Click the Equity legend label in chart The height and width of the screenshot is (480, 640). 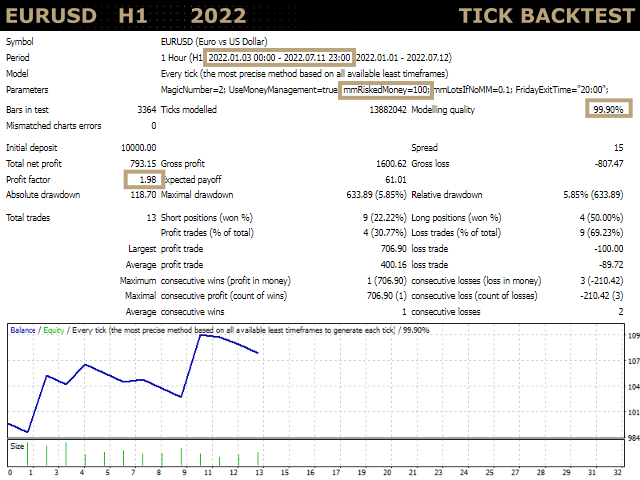pyautogui.click(x=55, y=329)
